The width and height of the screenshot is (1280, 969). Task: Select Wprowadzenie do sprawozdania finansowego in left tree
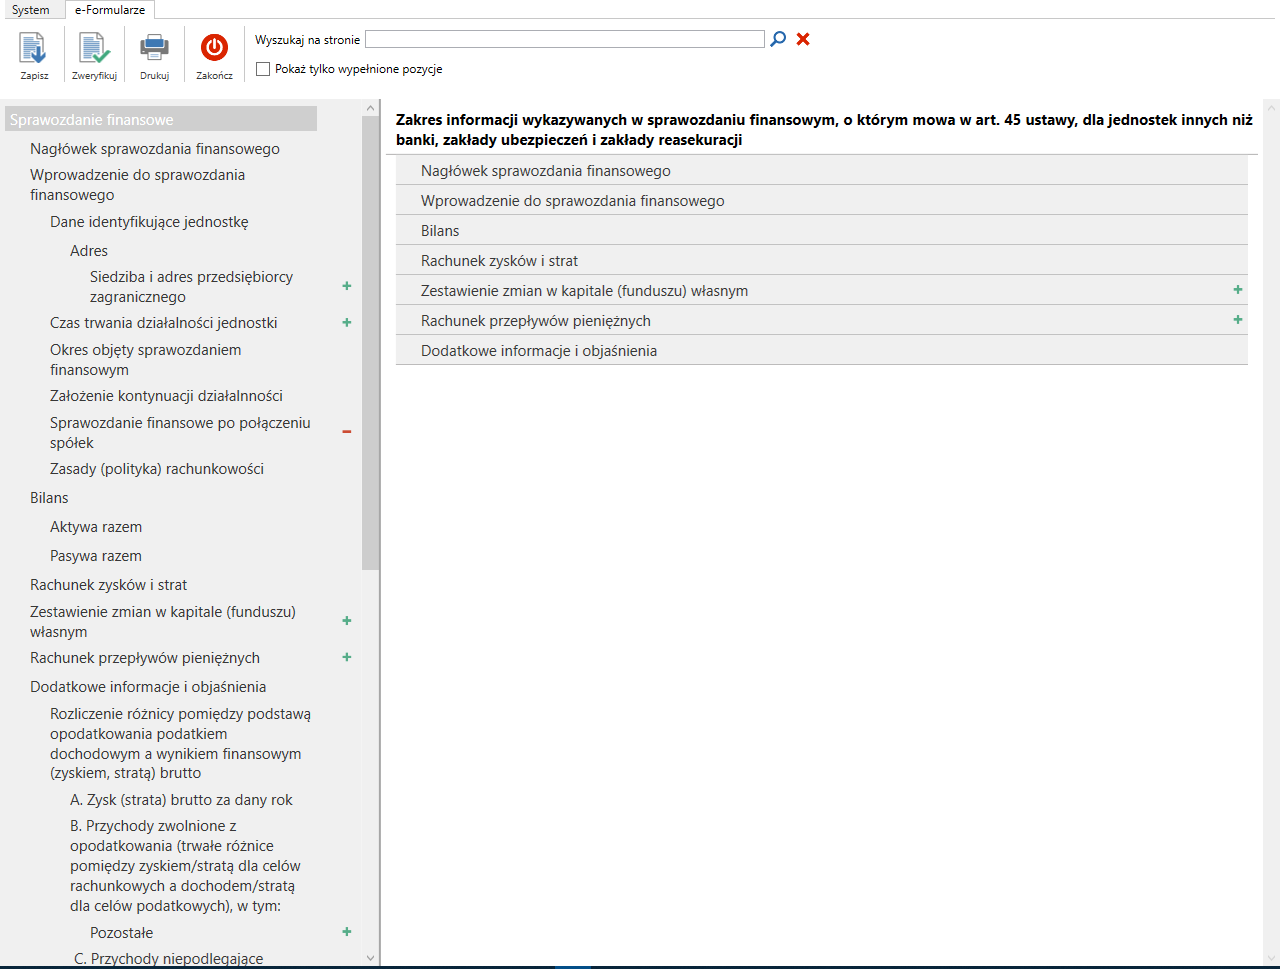click(x=137, y=185)
